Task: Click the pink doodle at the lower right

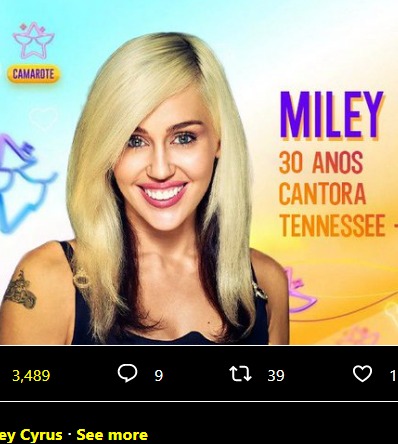Action: [300, 291]
